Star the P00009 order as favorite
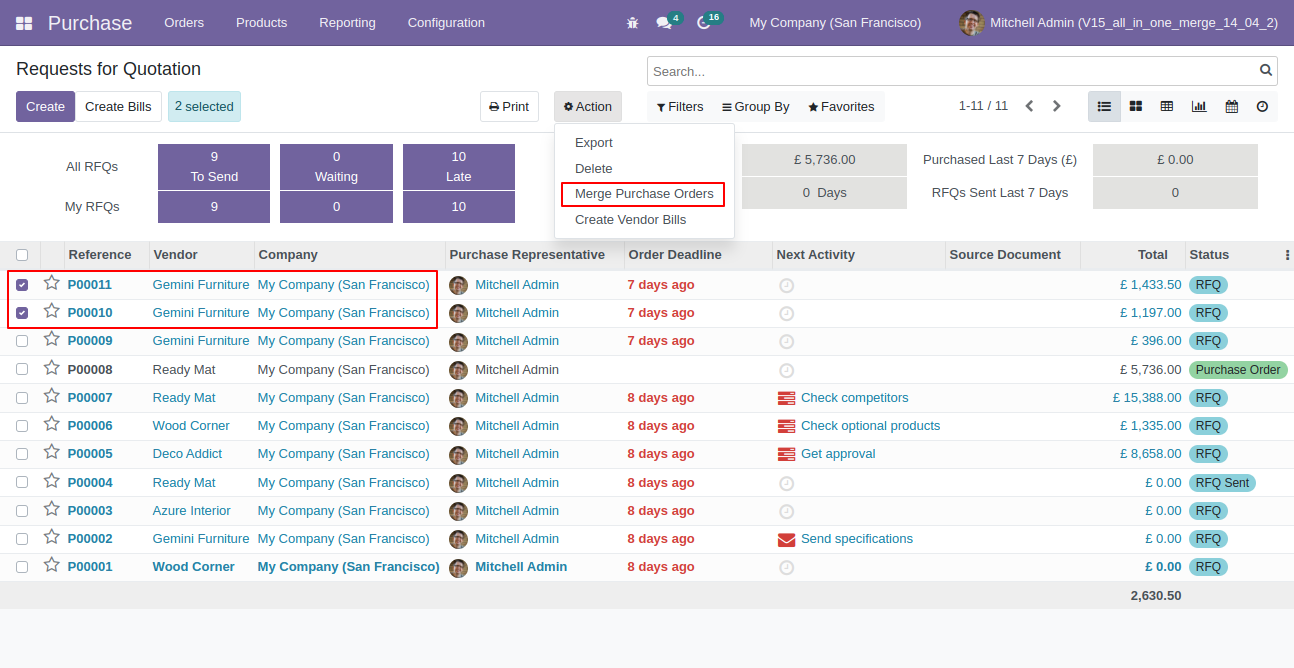 click(52, 340)
